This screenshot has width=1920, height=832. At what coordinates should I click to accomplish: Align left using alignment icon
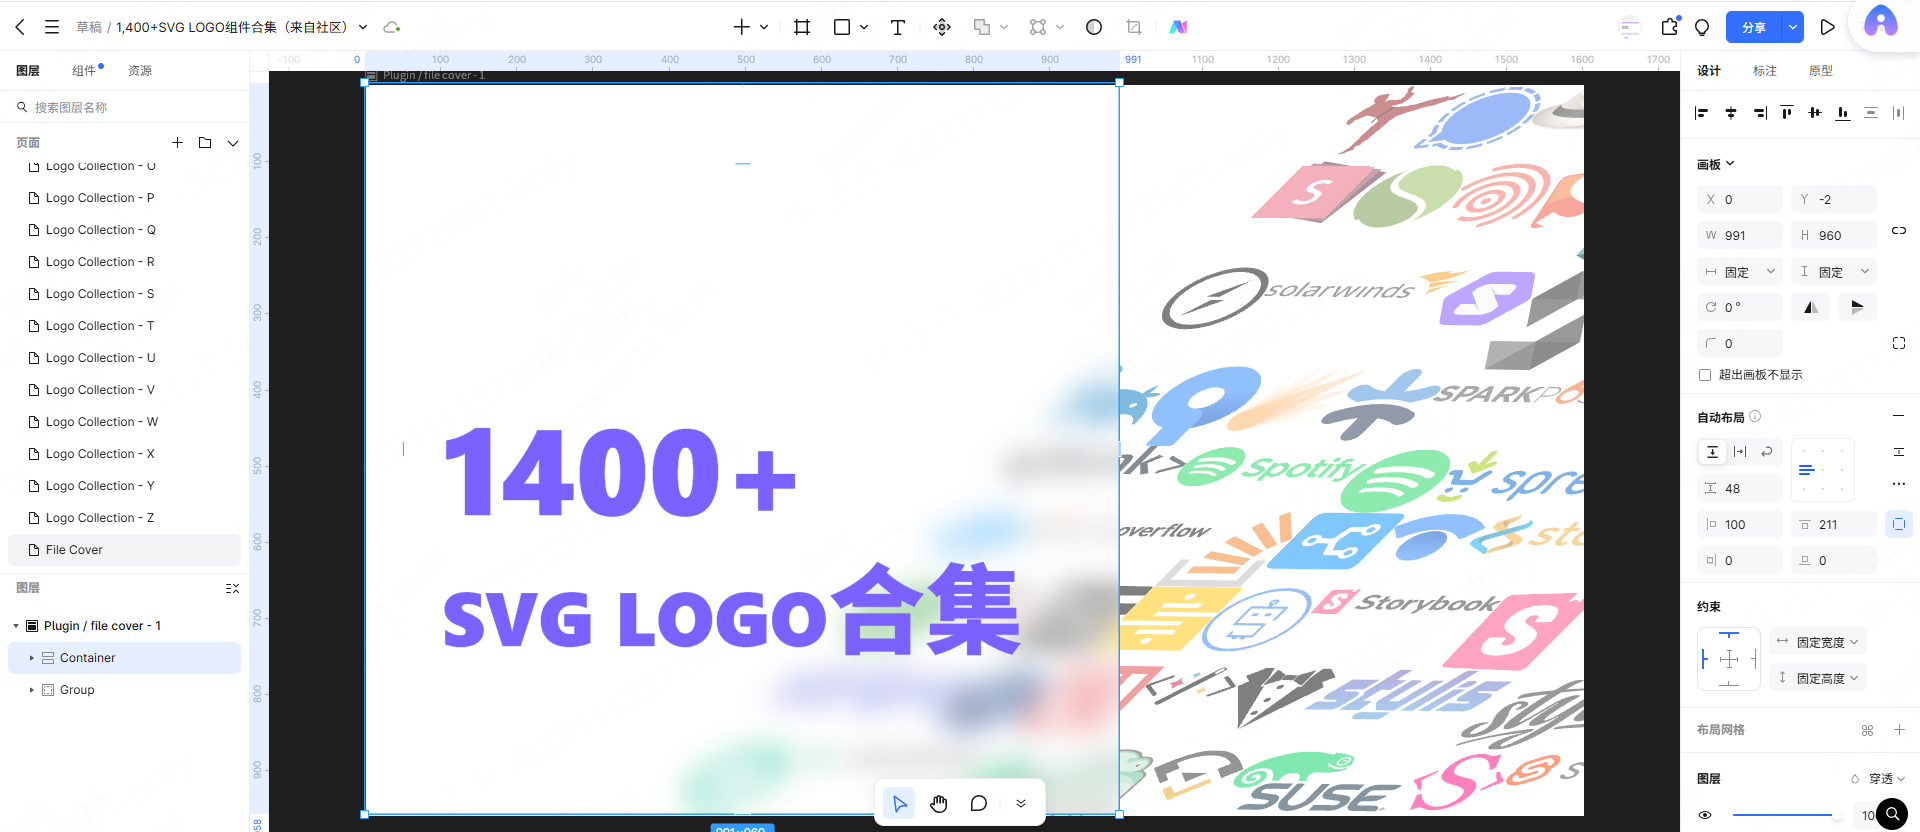(1702, 113)
